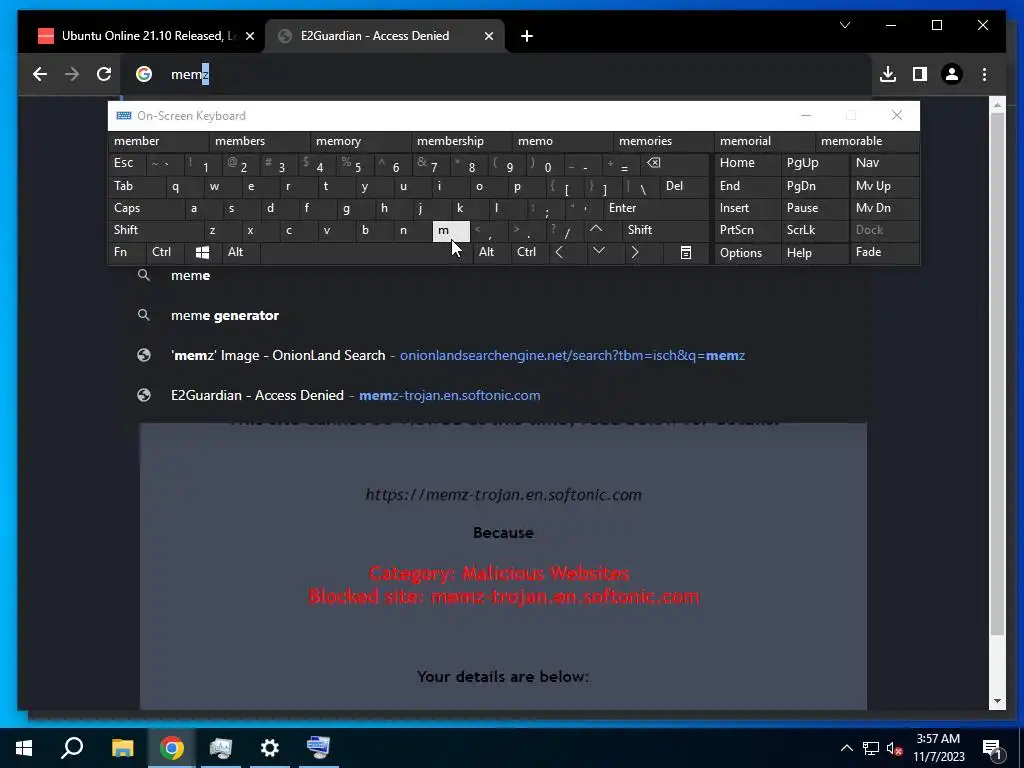Click the backspace key on On-Screen Keyboard
The width and height of the screenshot is (1024, 768).
[653, 163]
